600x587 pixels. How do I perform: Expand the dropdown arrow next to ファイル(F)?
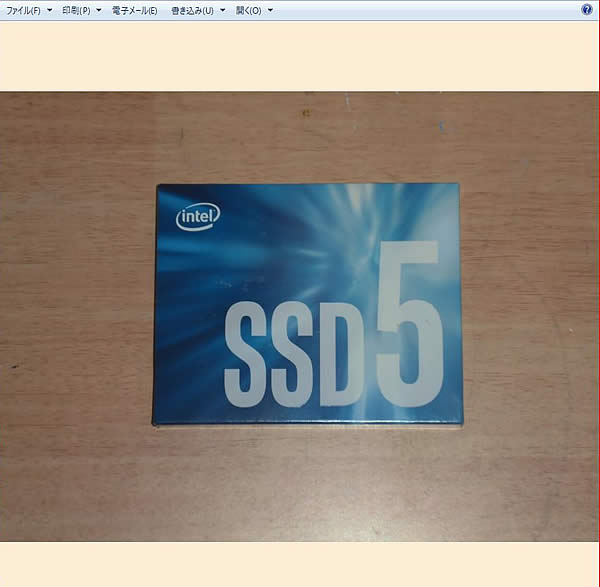(x=49, y=10)
